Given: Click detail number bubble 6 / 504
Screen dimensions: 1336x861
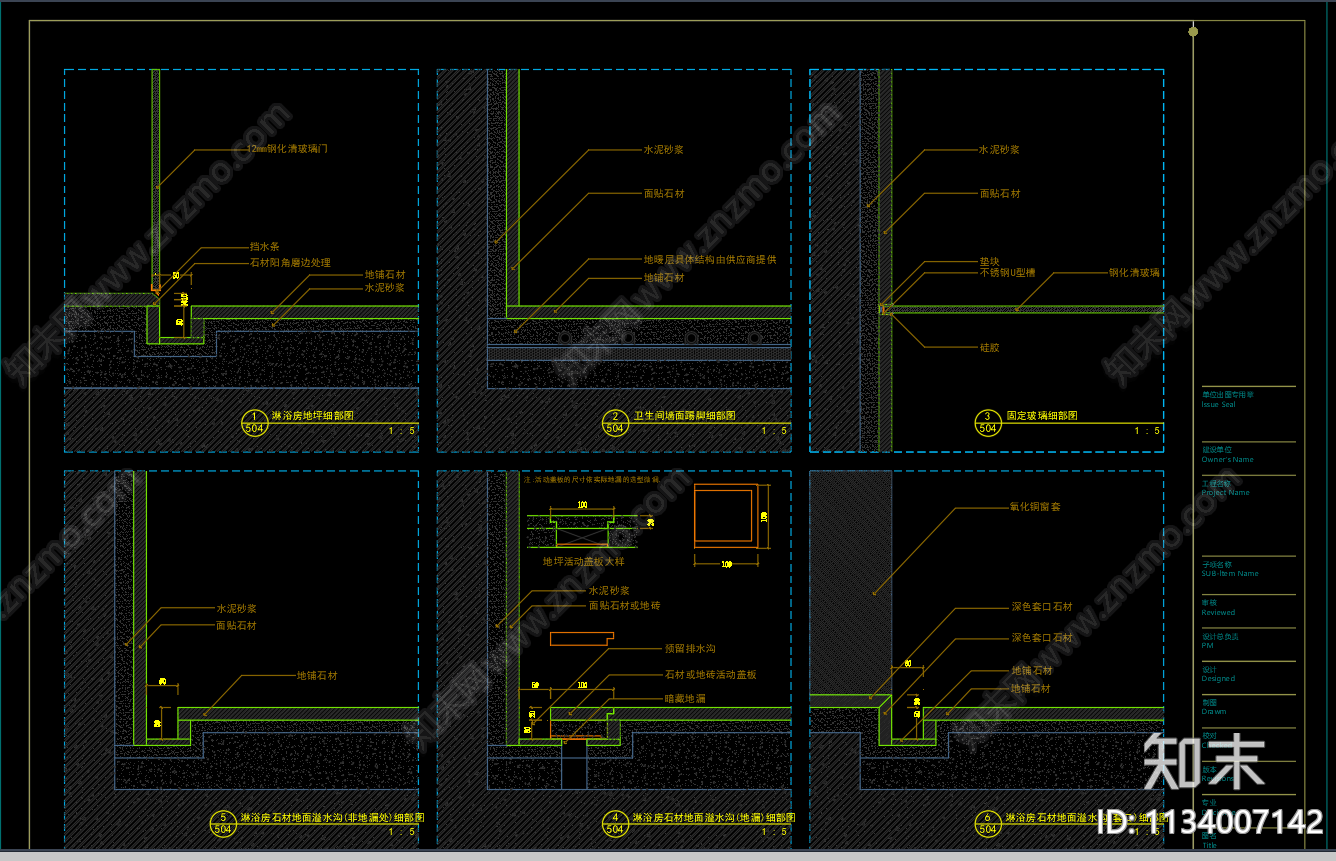Looking at the screenshot, I should coord(988,823).
